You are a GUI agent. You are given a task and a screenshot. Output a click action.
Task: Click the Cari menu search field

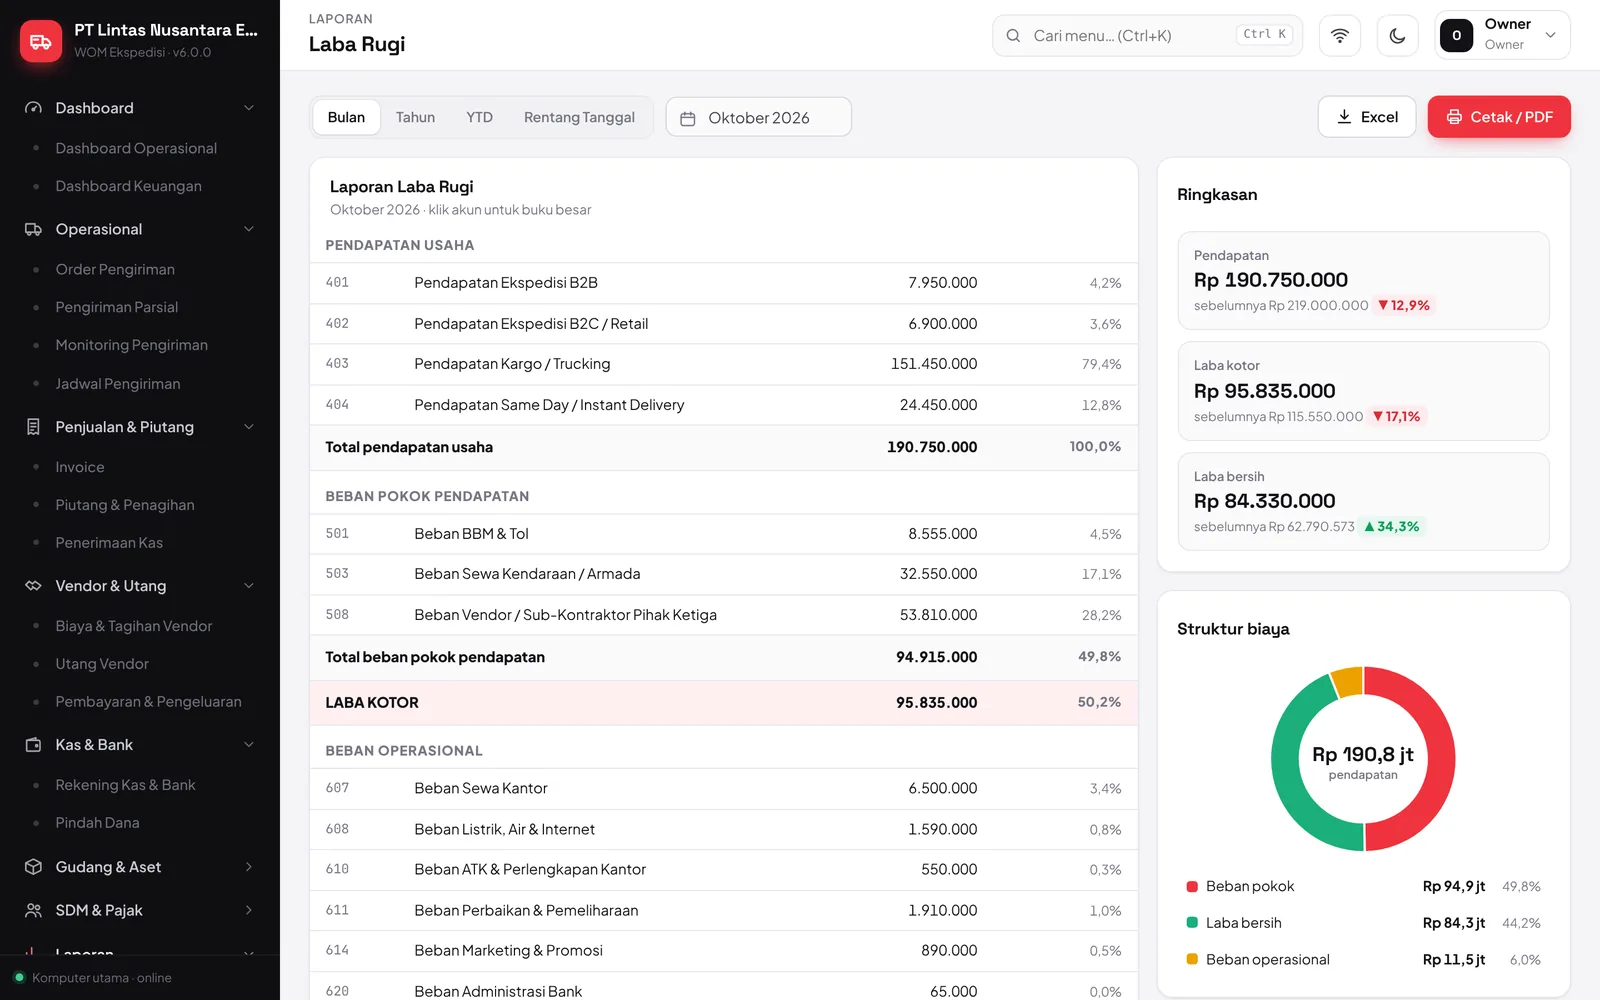[1147, 36]
